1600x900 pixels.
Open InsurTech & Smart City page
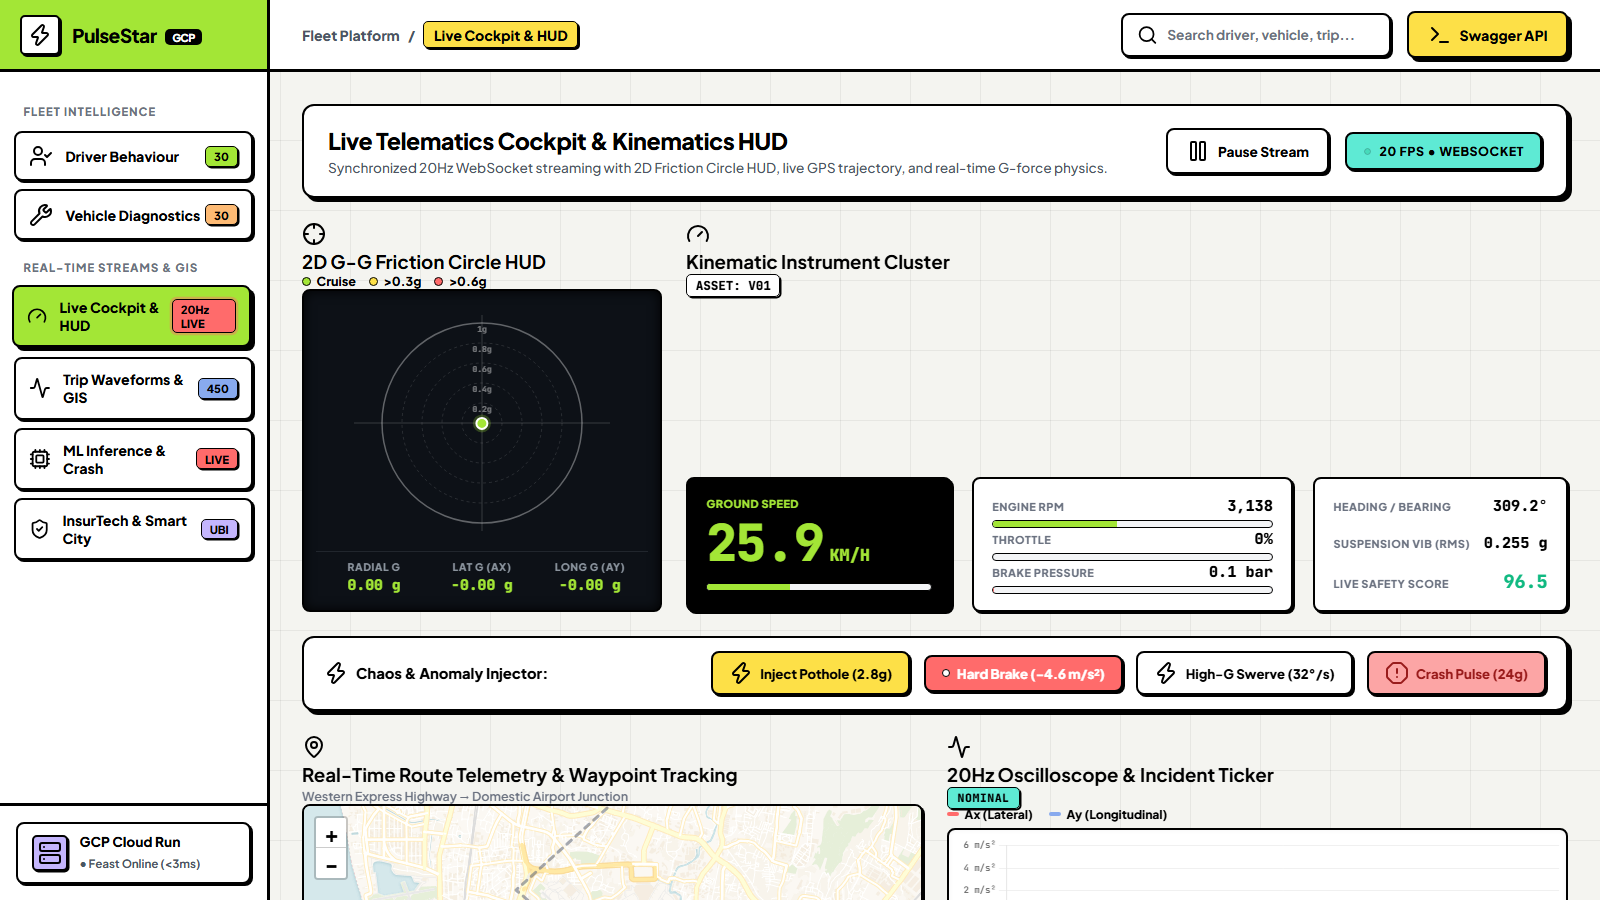(x=134, y=530)
